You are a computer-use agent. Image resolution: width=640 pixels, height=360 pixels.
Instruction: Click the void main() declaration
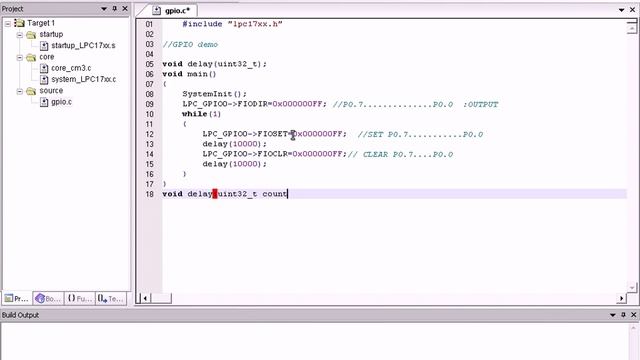pos(189,74)
